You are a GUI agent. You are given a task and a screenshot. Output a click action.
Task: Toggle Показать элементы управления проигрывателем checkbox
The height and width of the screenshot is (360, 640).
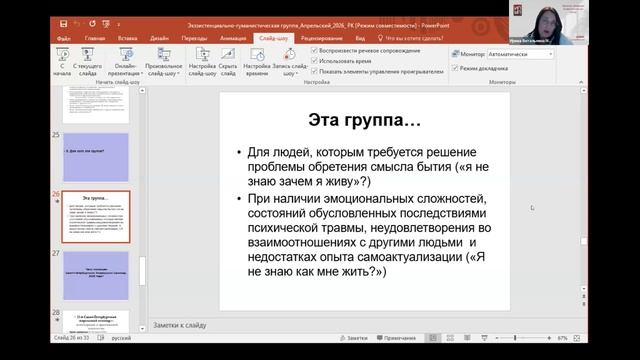pyautogui.click(x=314, y=71)
